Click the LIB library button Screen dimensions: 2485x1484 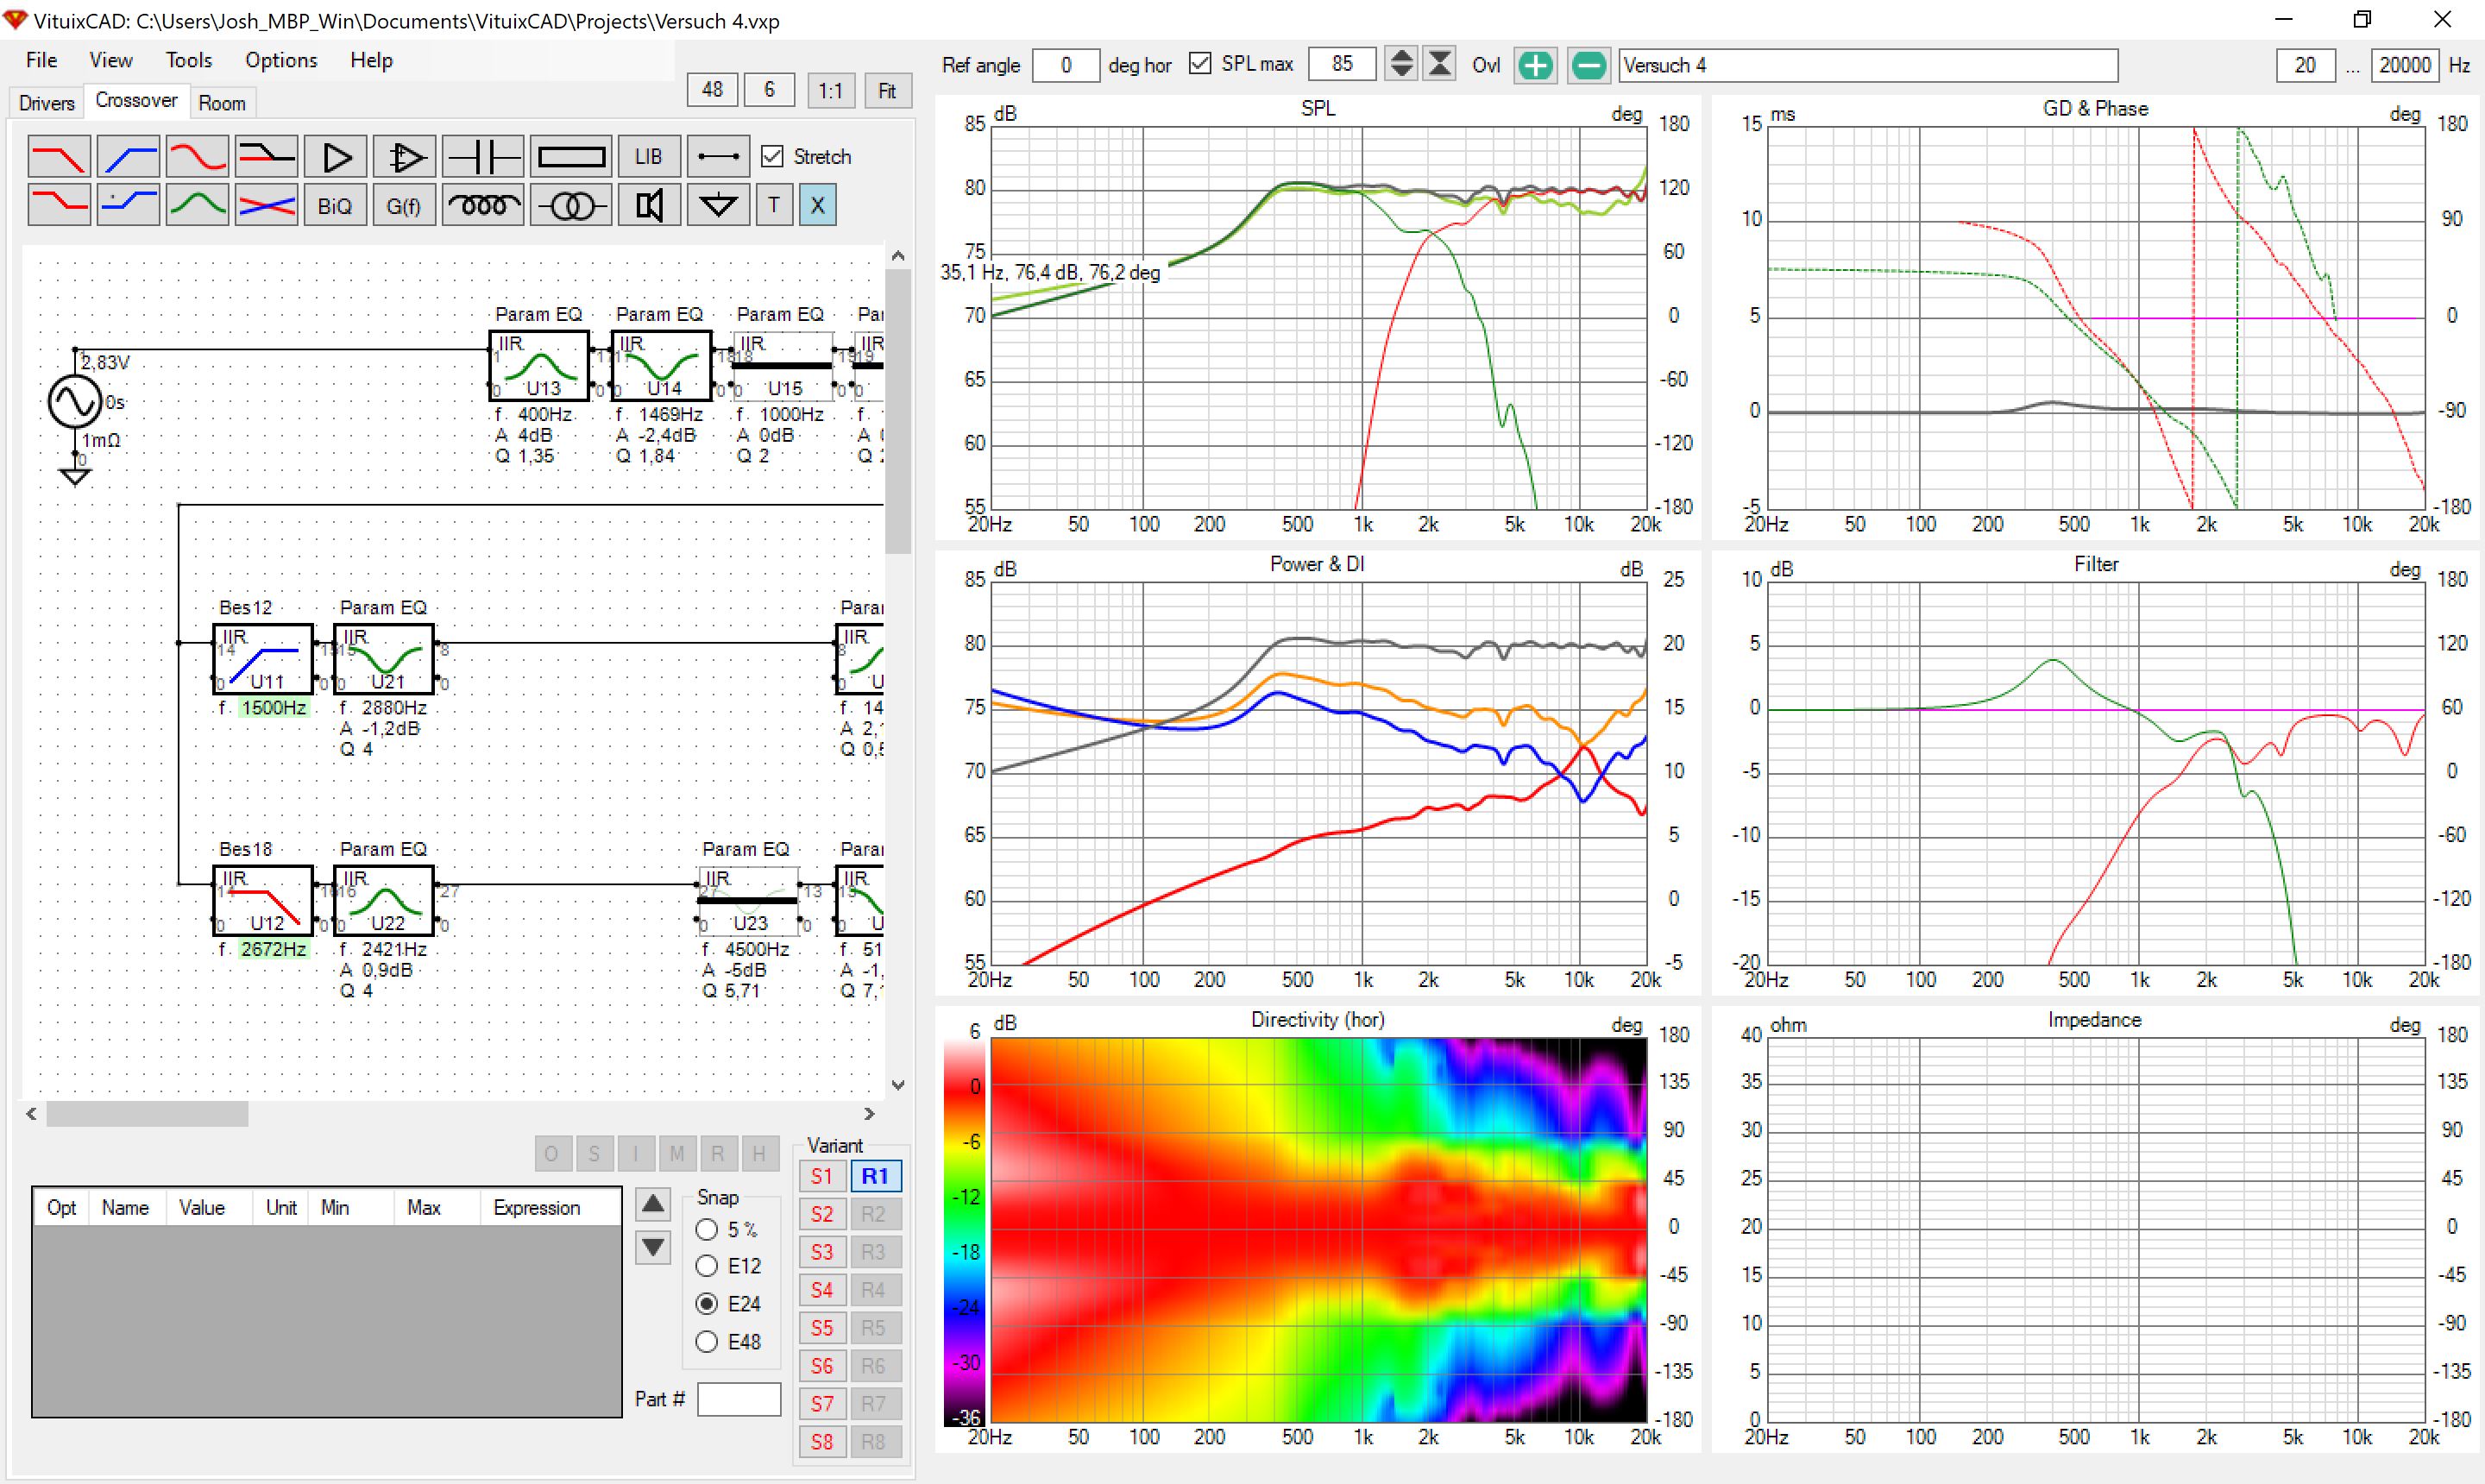649,157
